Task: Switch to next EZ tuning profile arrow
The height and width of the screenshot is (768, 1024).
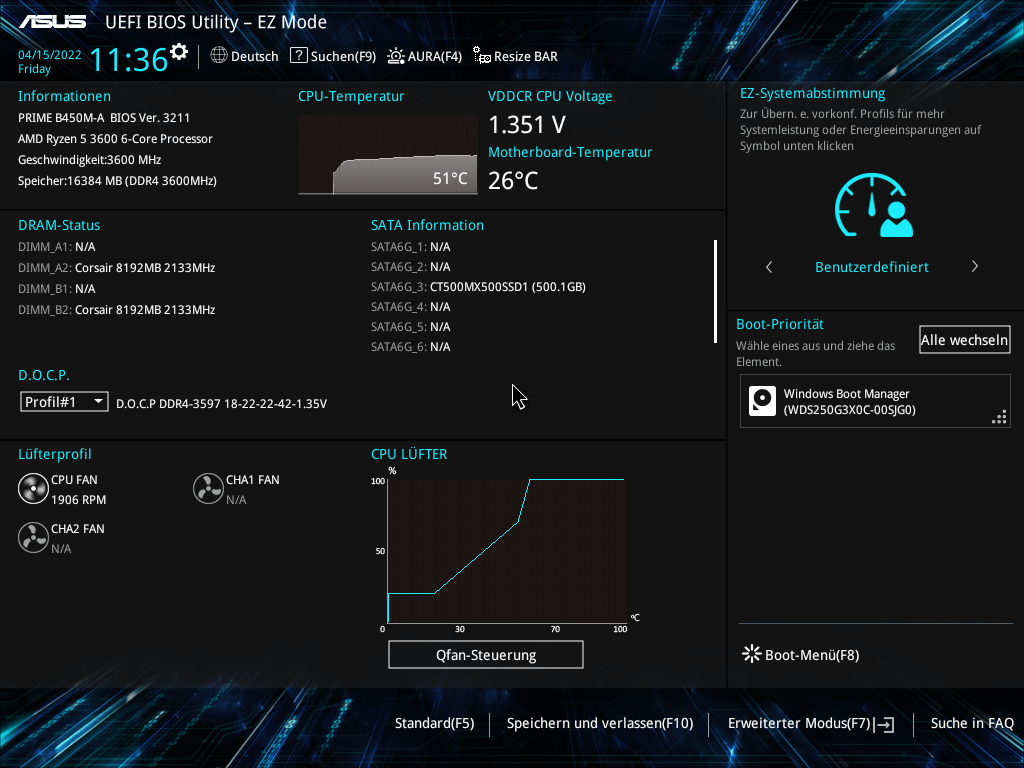Action: 974,266
